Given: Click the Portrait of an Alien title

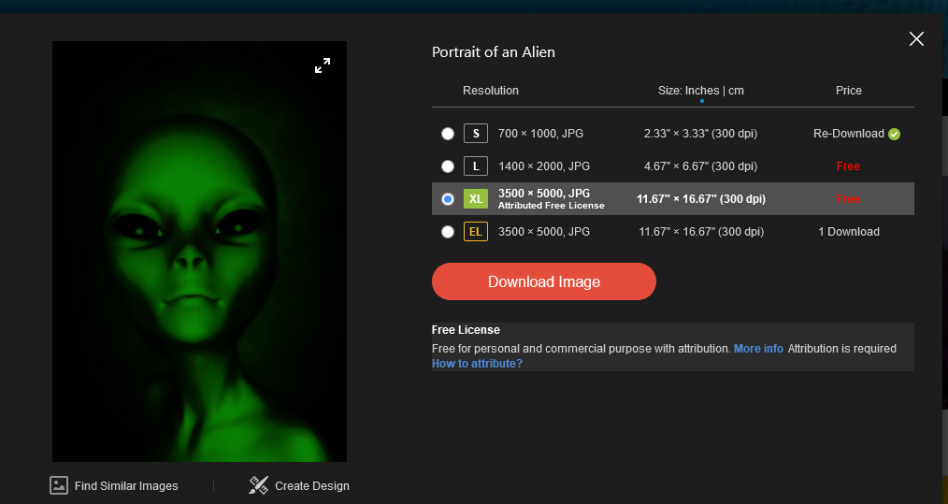Looking at the screenshot, I should pos(493,52).
